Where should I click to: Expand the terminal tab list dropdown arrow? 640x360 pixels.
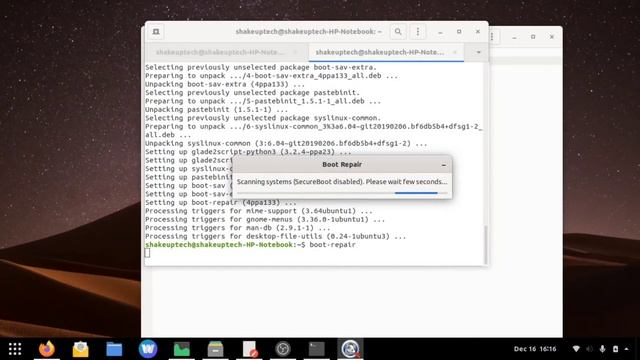(x=478, y=52)
